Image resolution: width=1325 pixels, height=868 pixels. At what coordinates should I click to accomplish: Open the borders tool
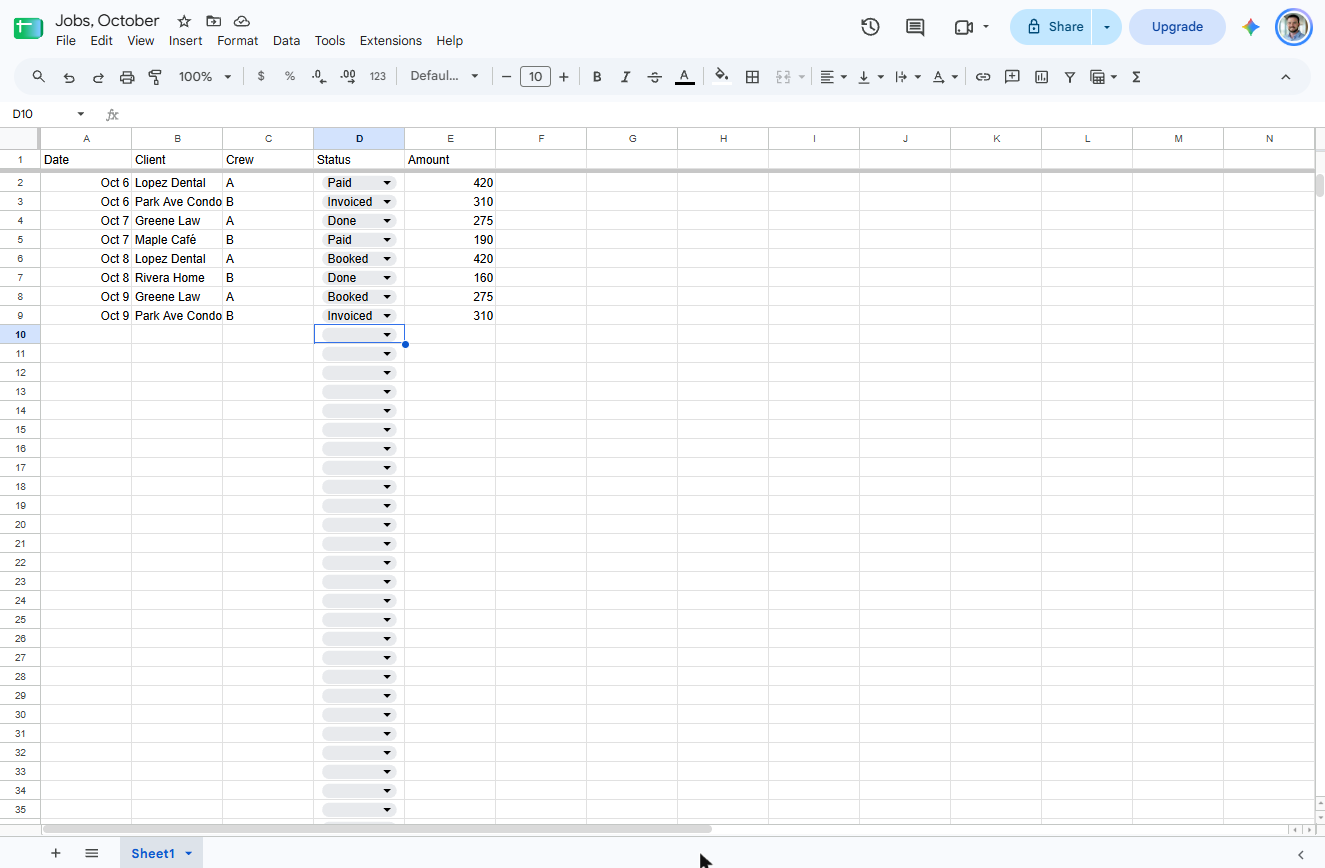coord(753,77)
